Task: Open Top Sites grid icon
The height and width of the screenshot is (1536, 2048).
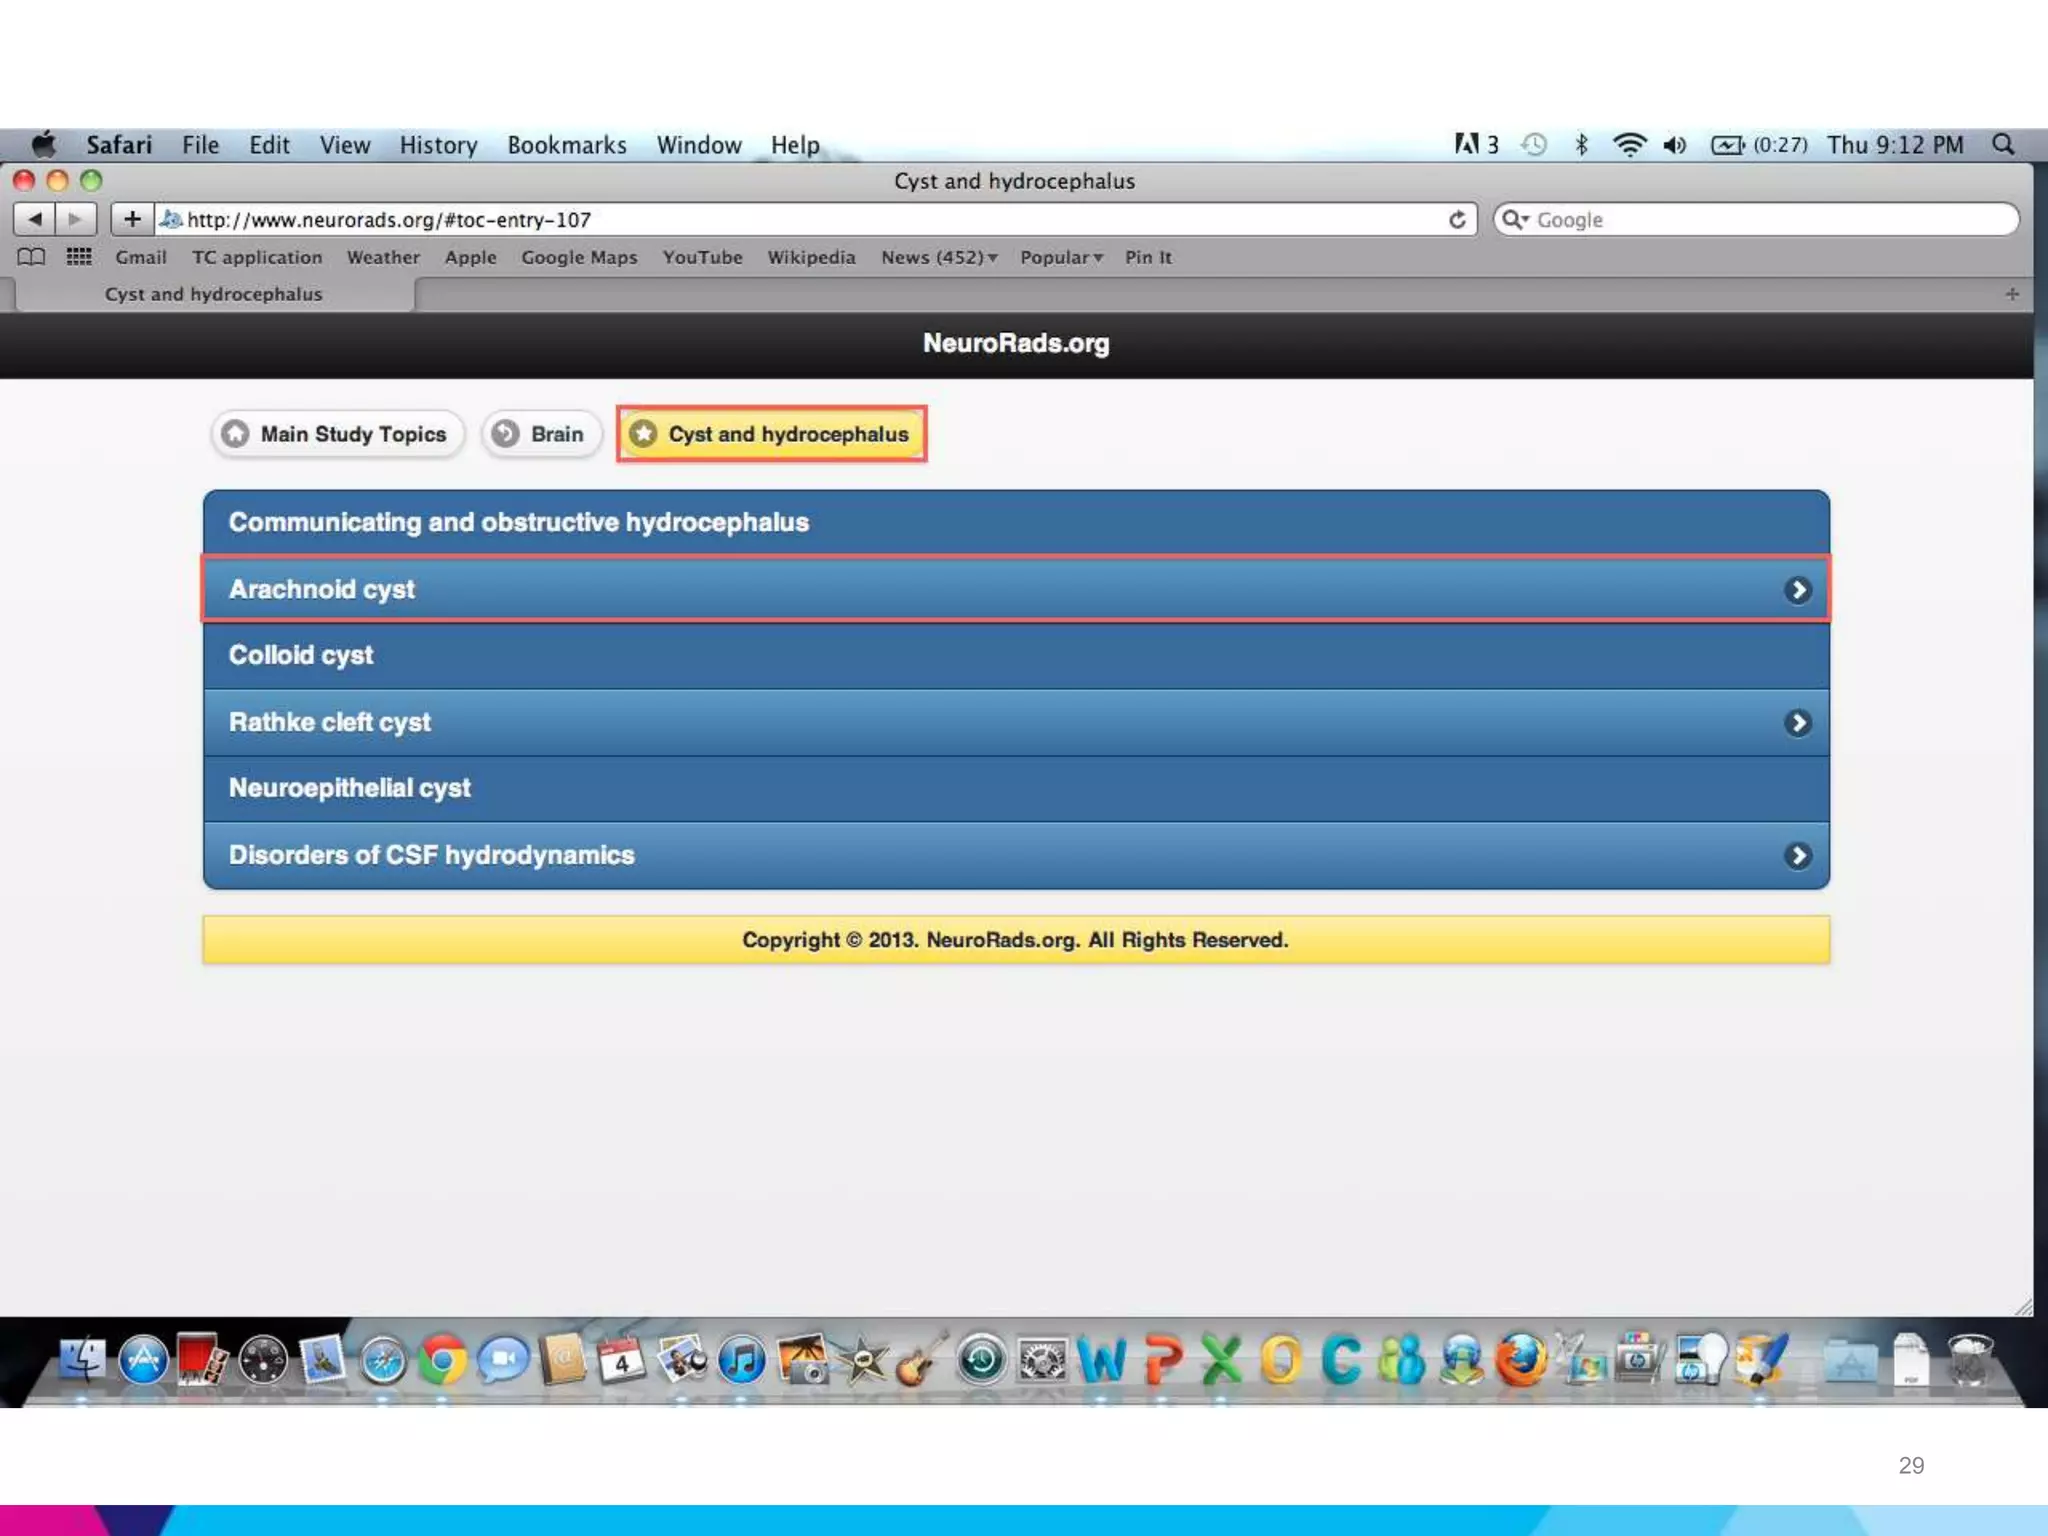Action: tap(79, 257)
